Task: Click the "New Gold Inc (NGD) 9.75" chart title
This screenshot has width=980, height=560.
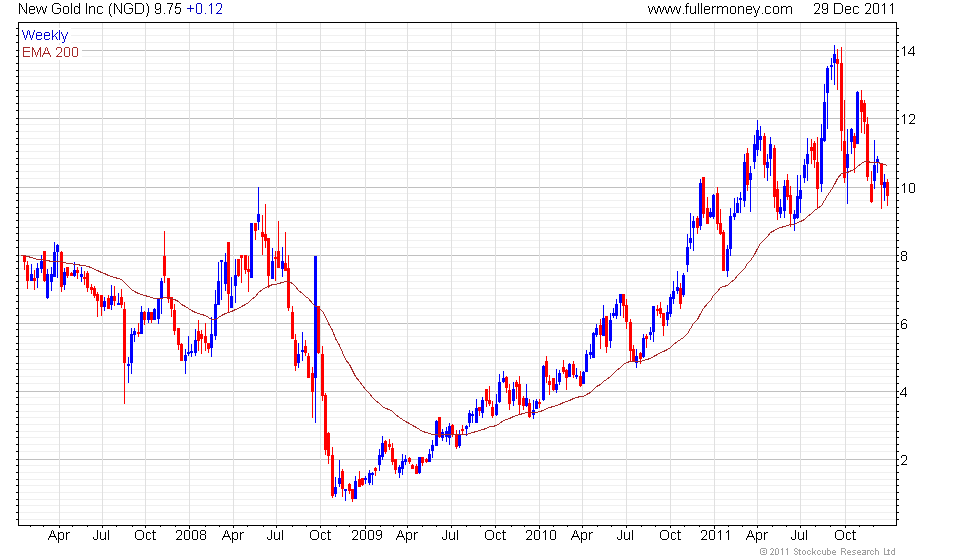Action: (100, 9)
